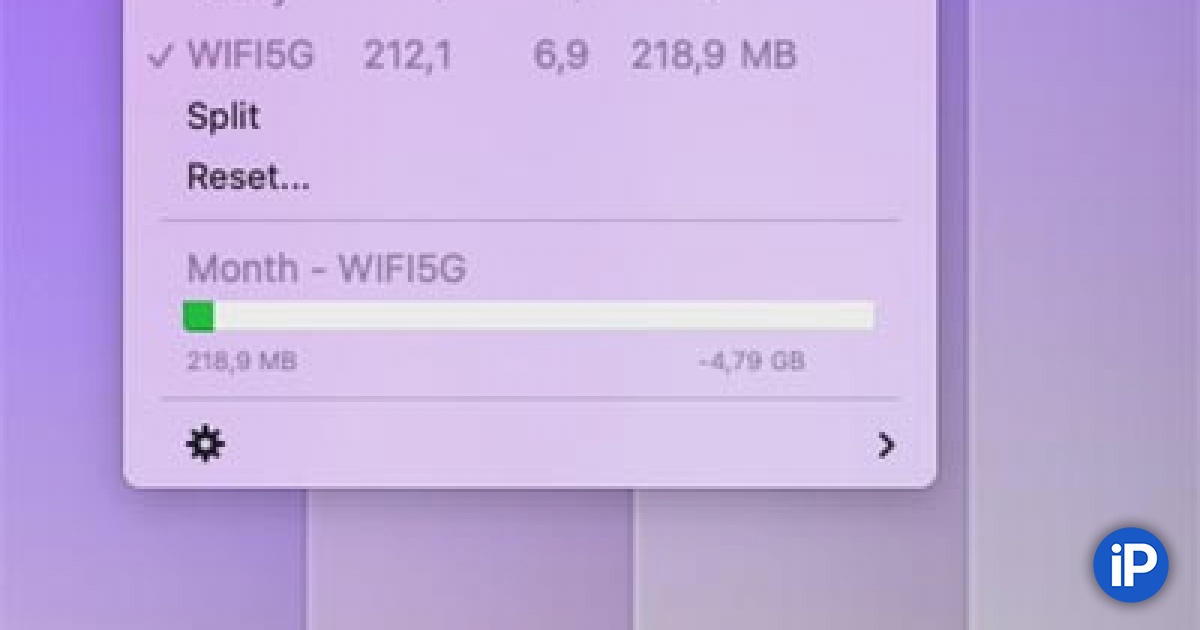This screenshot has height=630, width=1200.
Task: Click the right-pointing chevron arrow
Action: (x=886, y=445)
